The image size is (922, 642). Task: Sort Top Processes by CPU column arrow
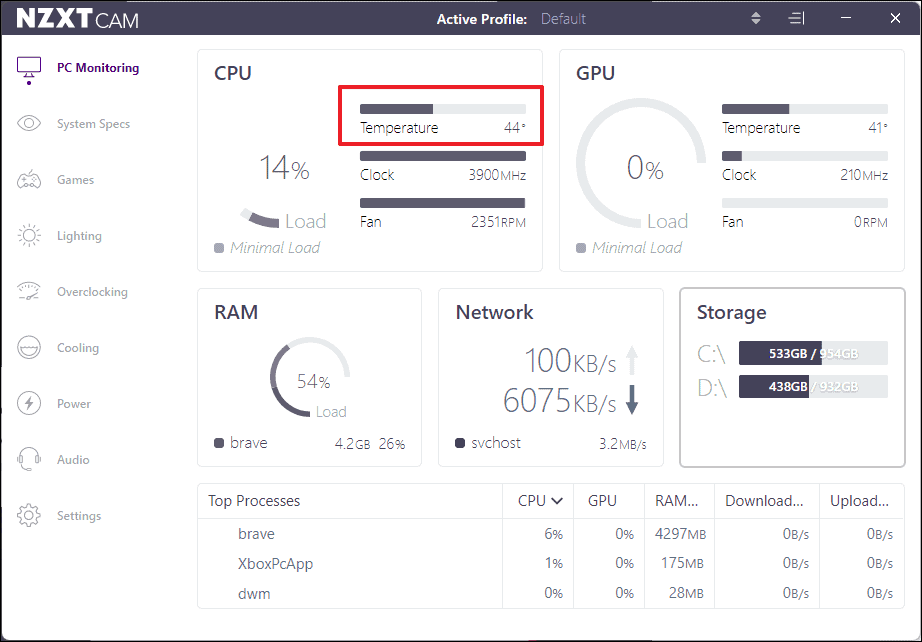(557, 501)
